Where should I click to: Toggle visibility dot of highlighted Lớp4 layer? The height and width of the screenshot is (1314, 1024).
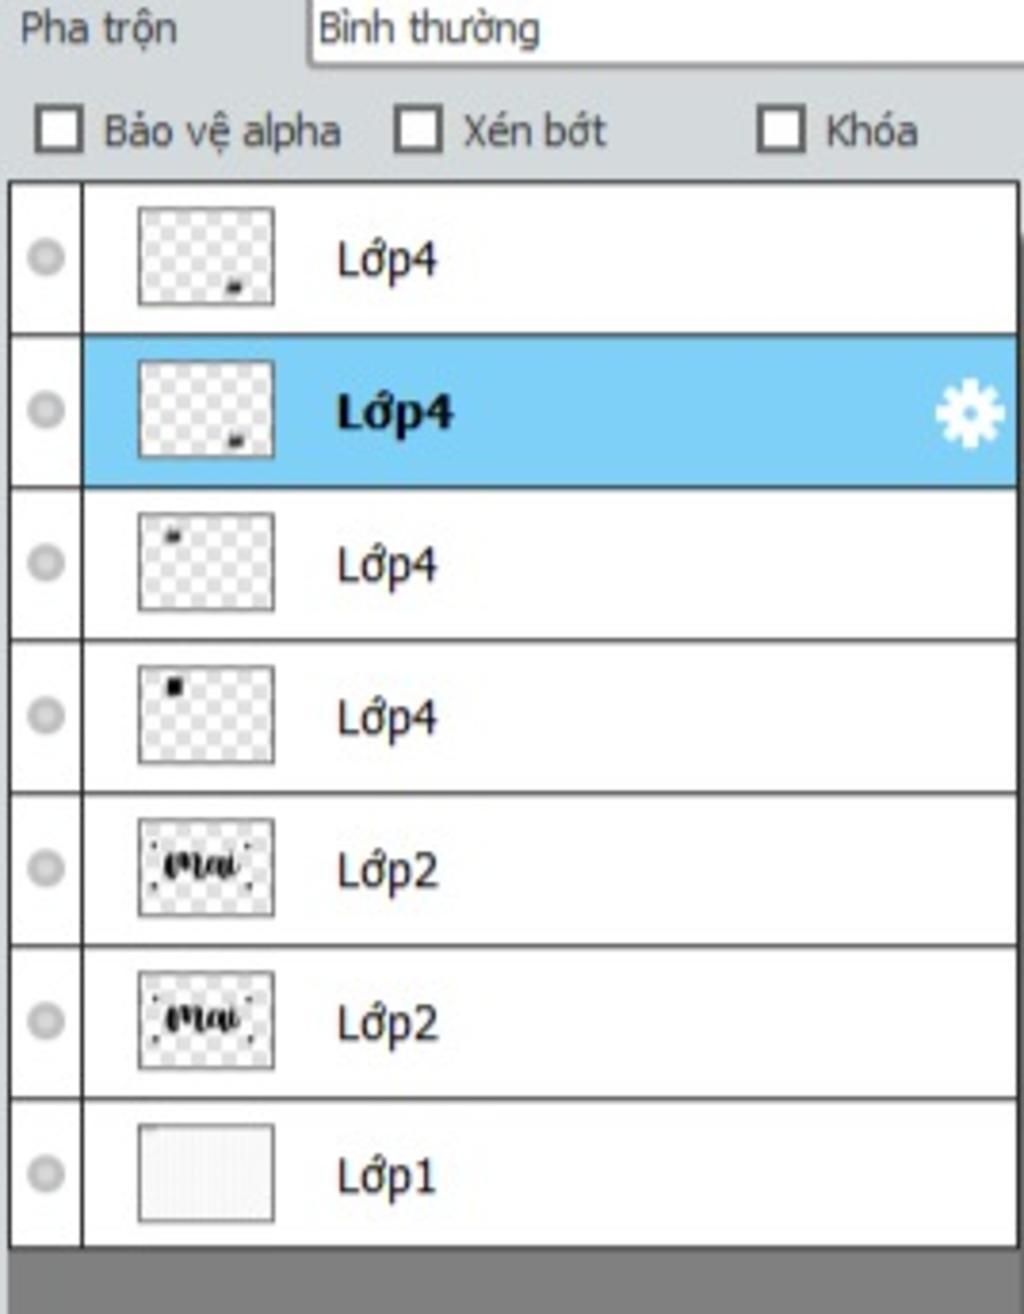(46, 410)
